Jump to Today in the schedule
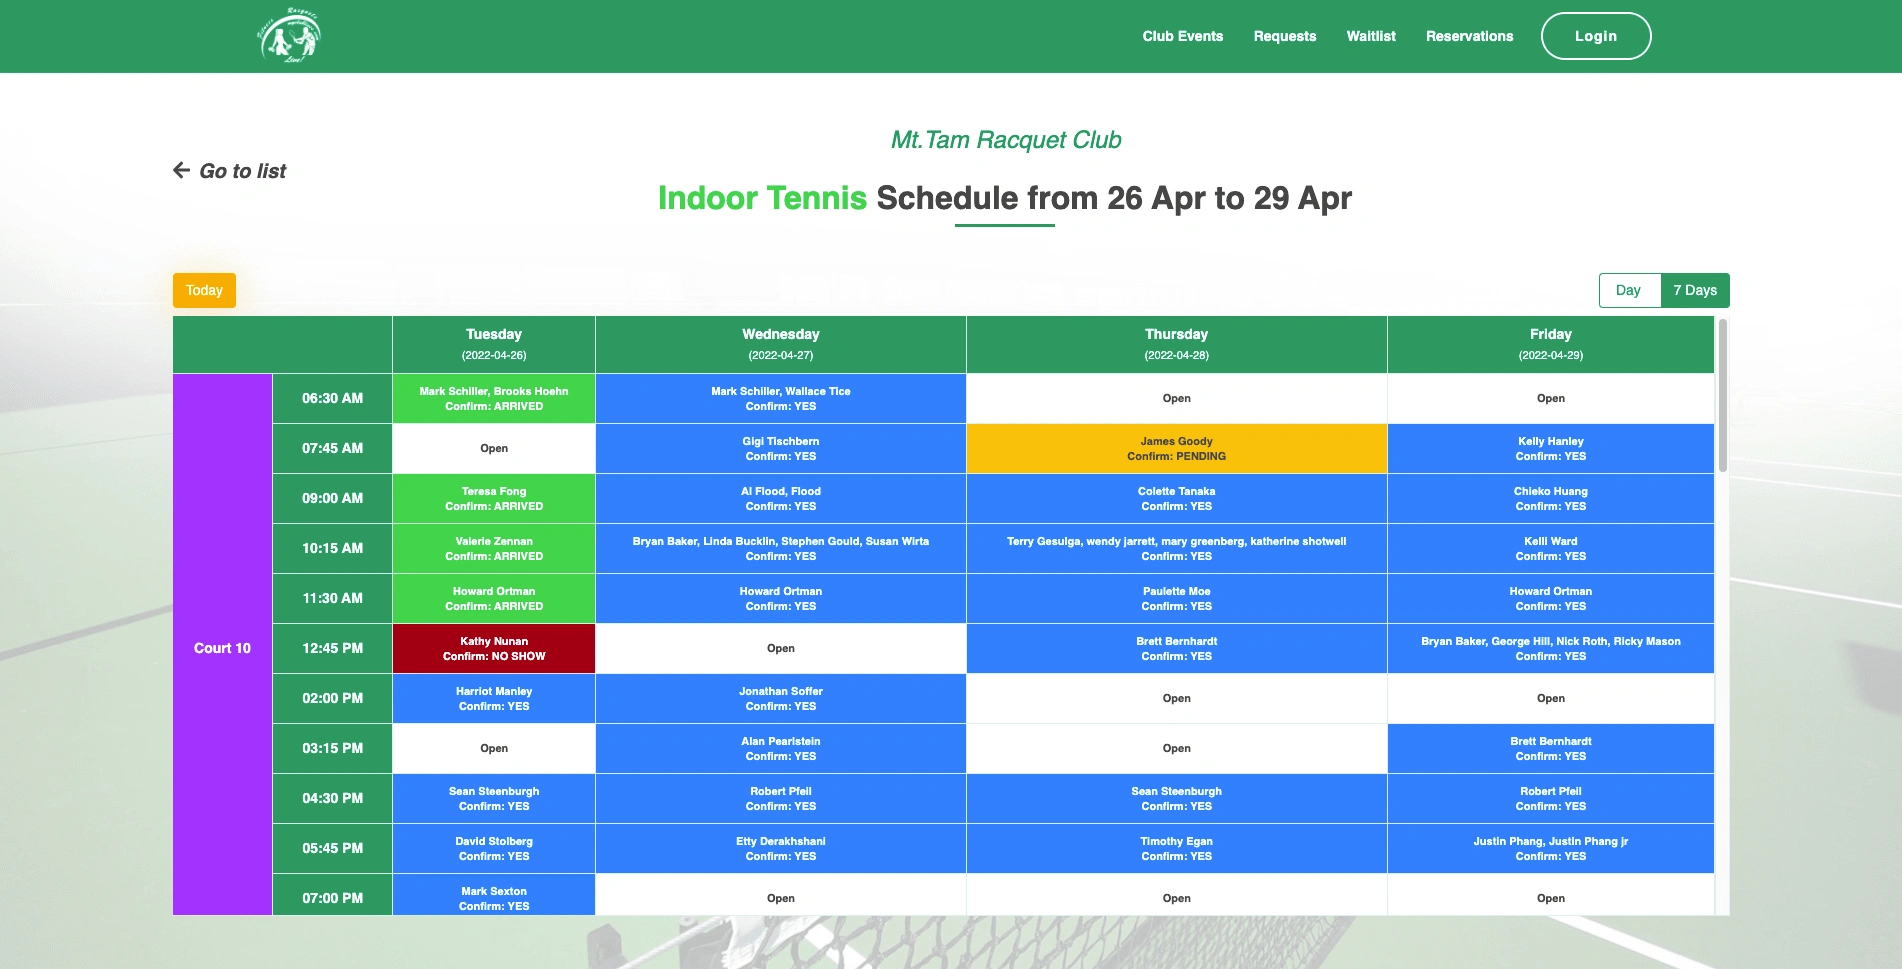 coord(204,290)
